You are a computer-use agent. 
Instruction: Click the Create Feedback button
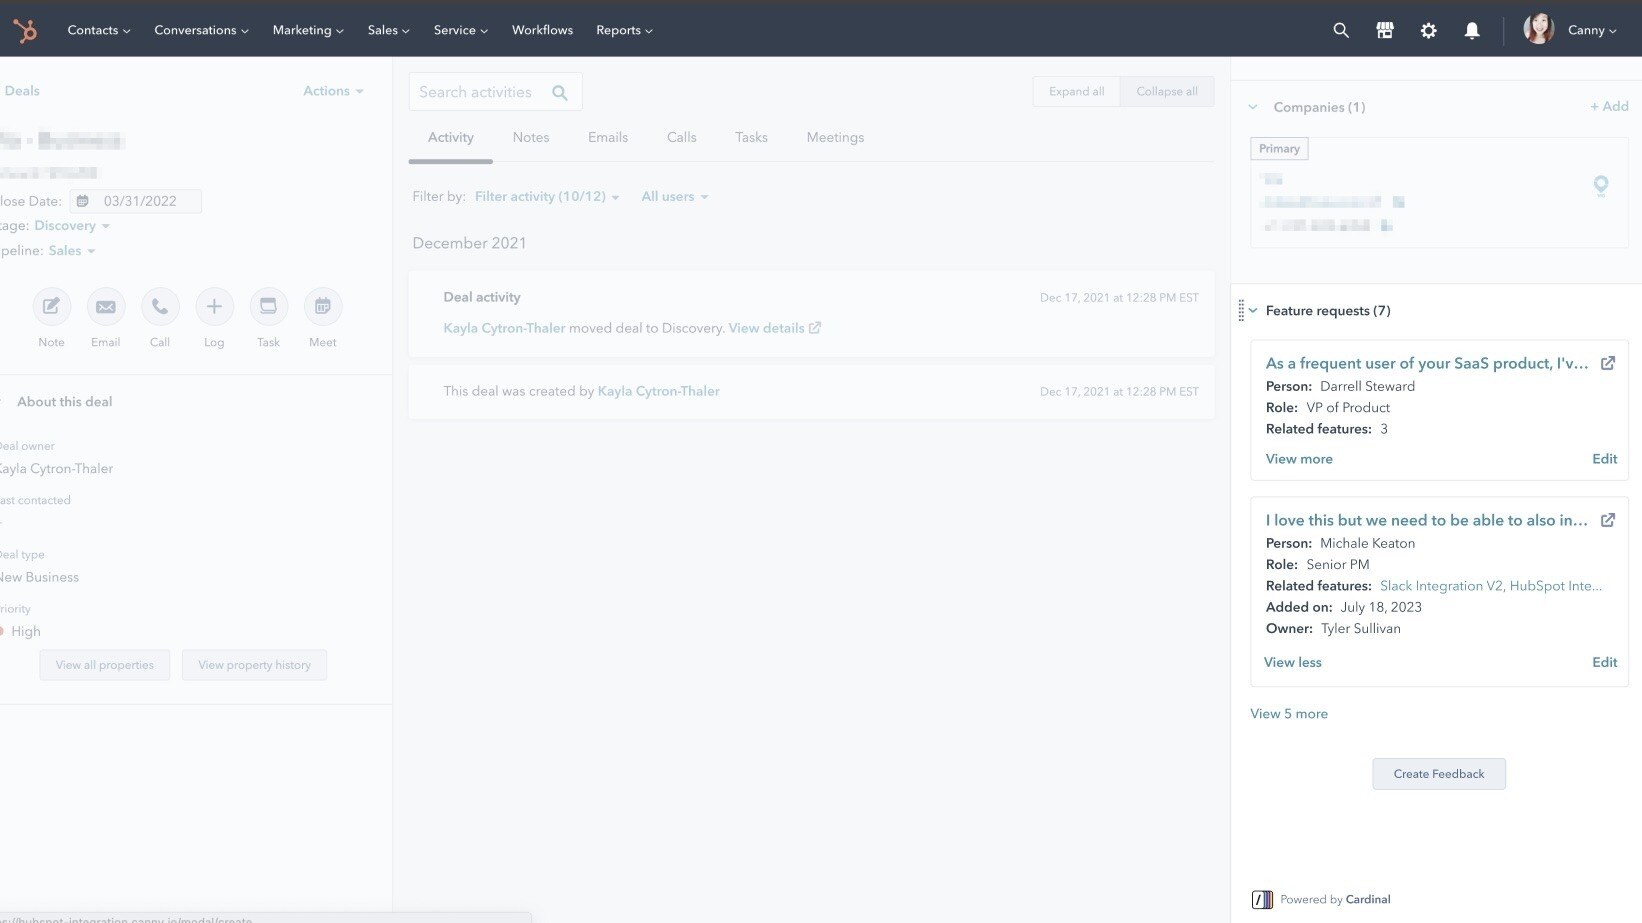[1438, 774]
